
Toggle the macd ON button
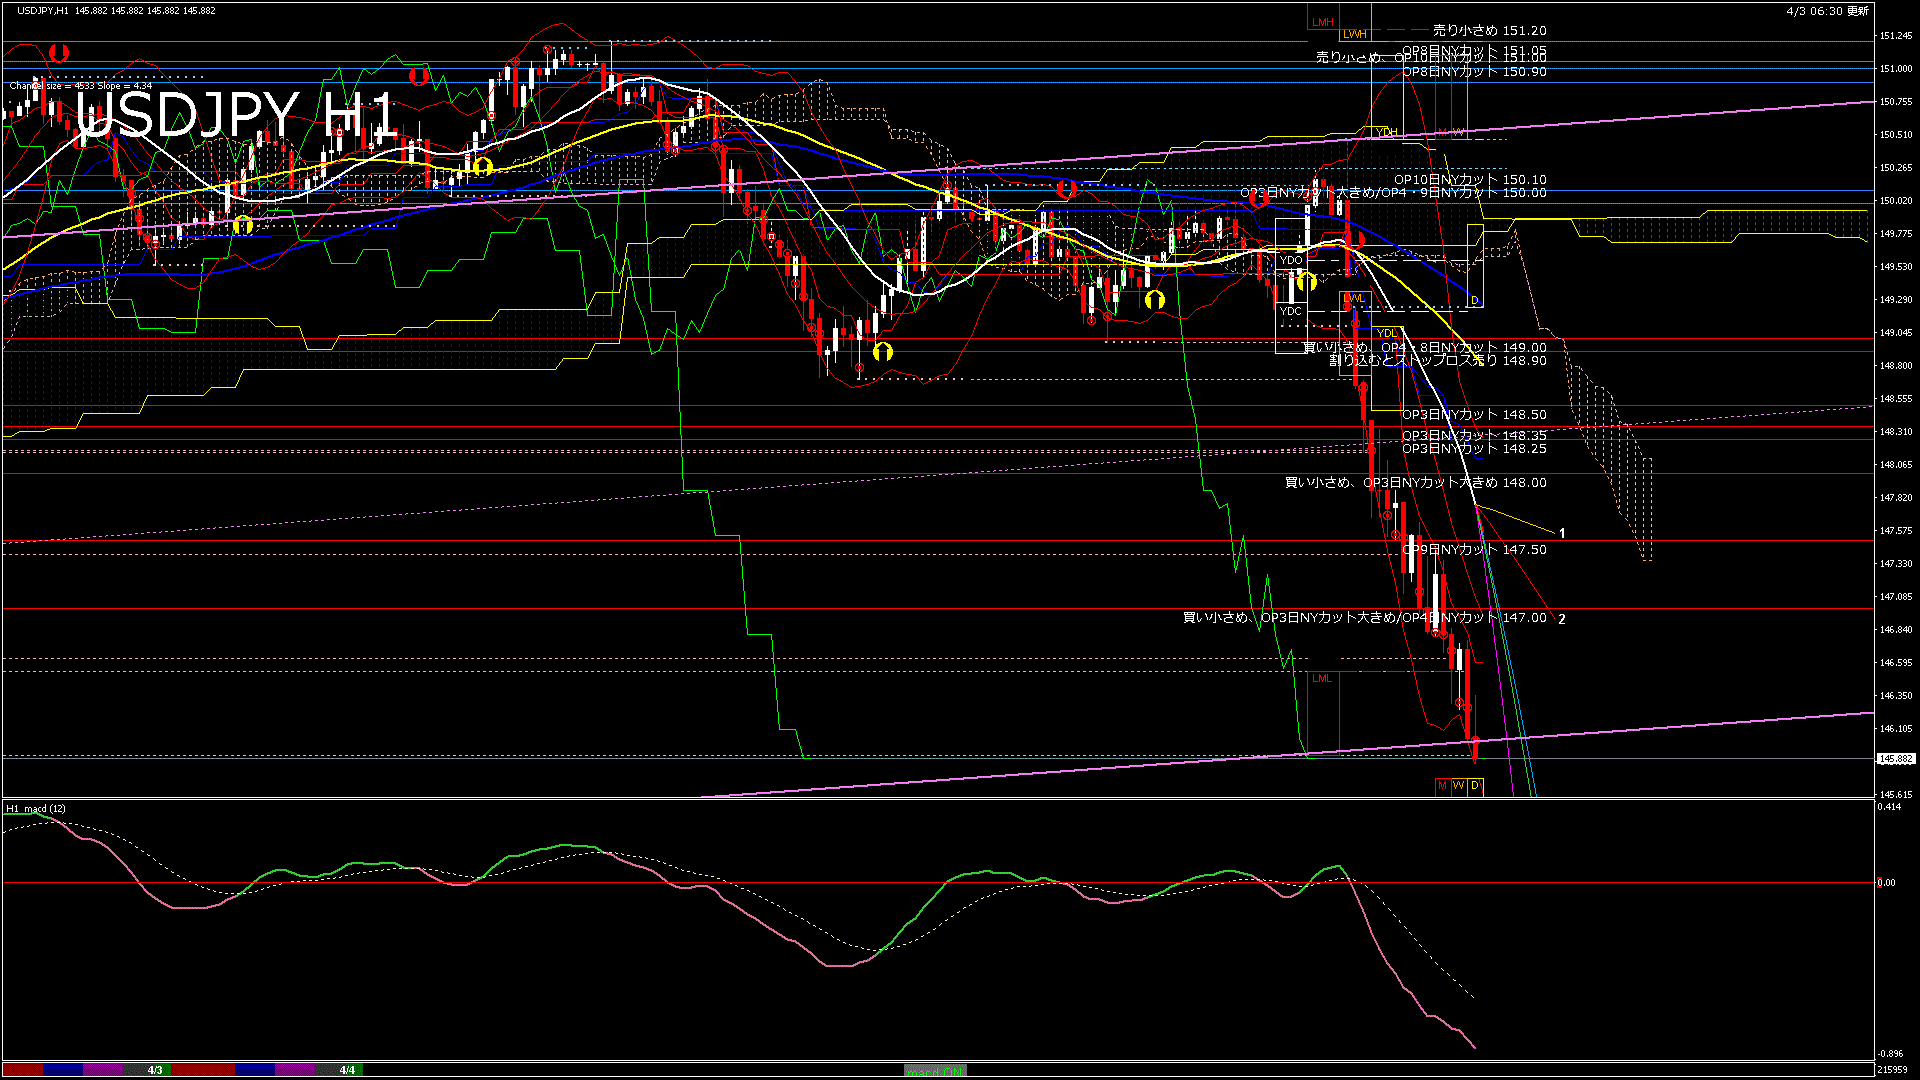tap(935, 1070)
